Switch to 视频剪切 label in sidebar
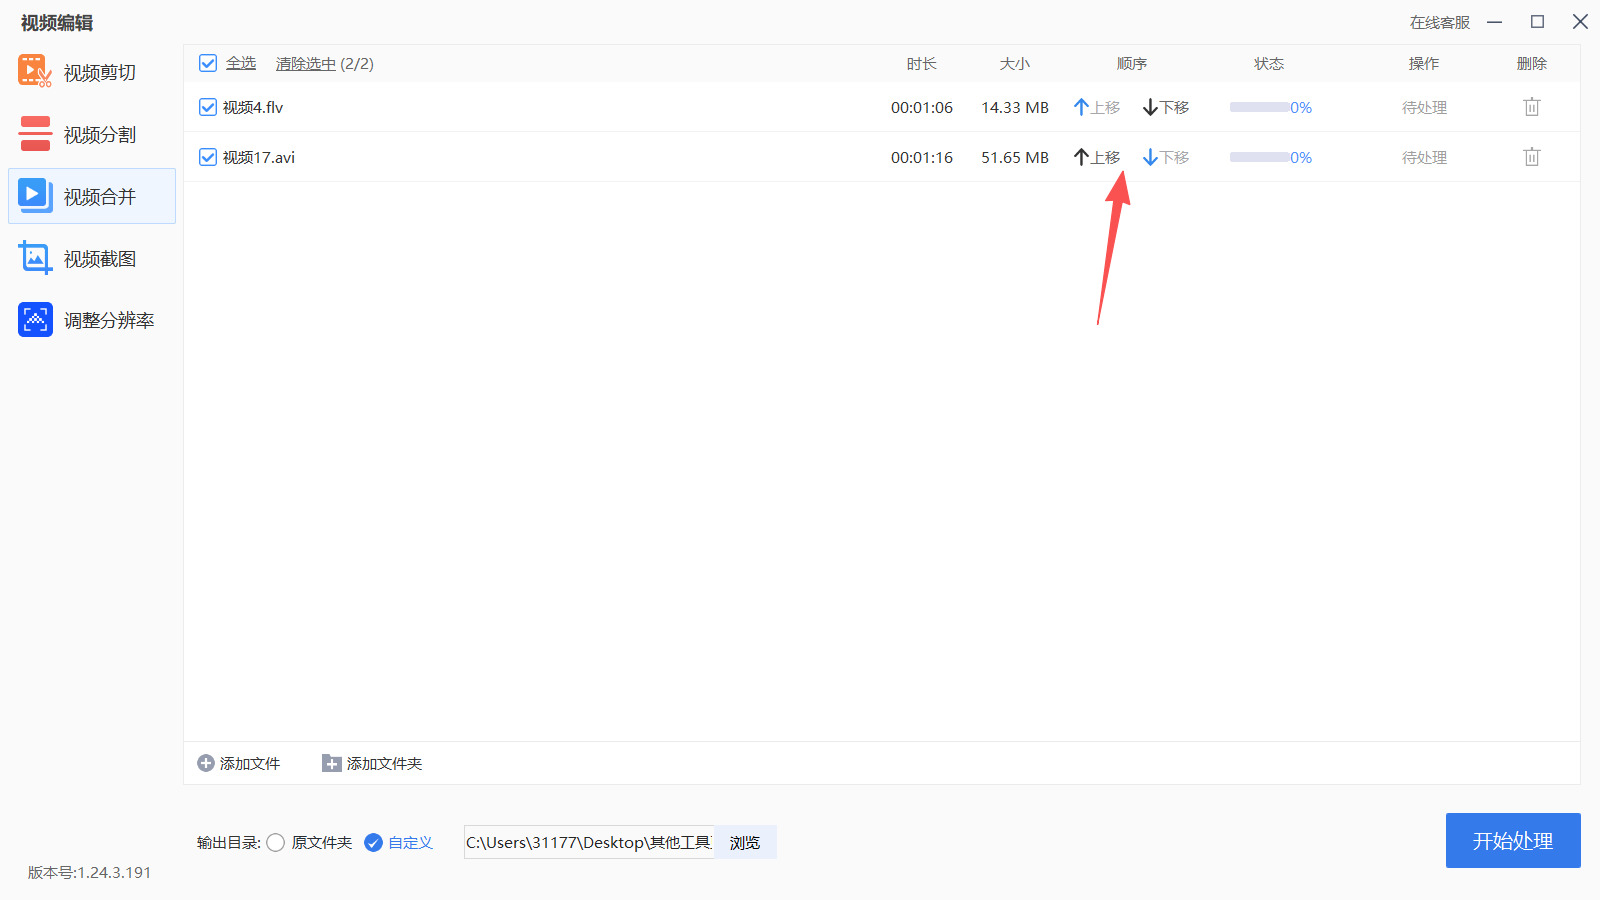Screen dimensions: 1600x900 pos(100,73)
